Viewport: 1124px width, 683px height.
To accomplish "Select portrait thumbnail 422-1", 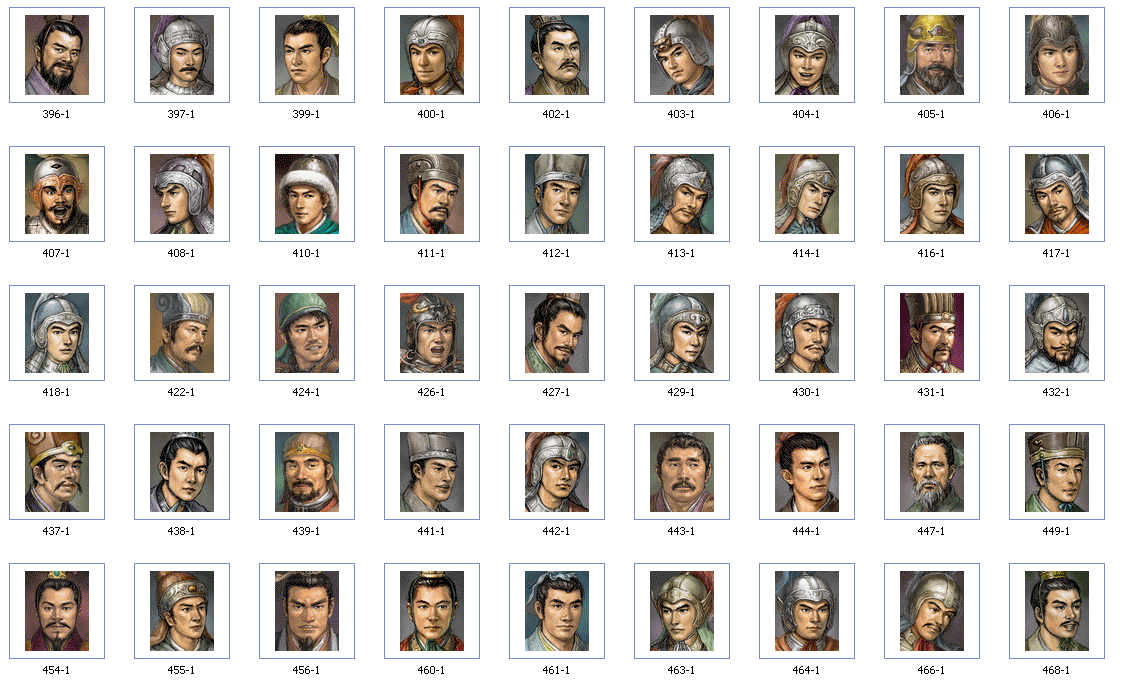I will [182, 333].
